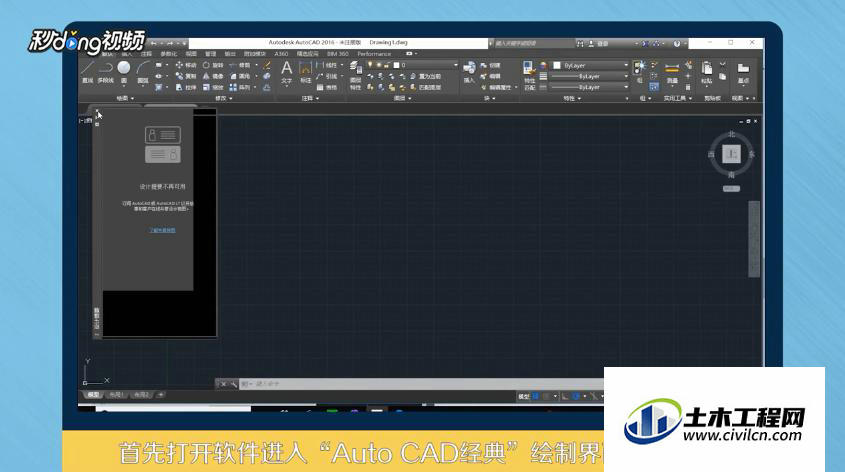The image size is (845, 472).
Task: Click the Stretch (拉伸) tool
Action: tap(185, 87)
